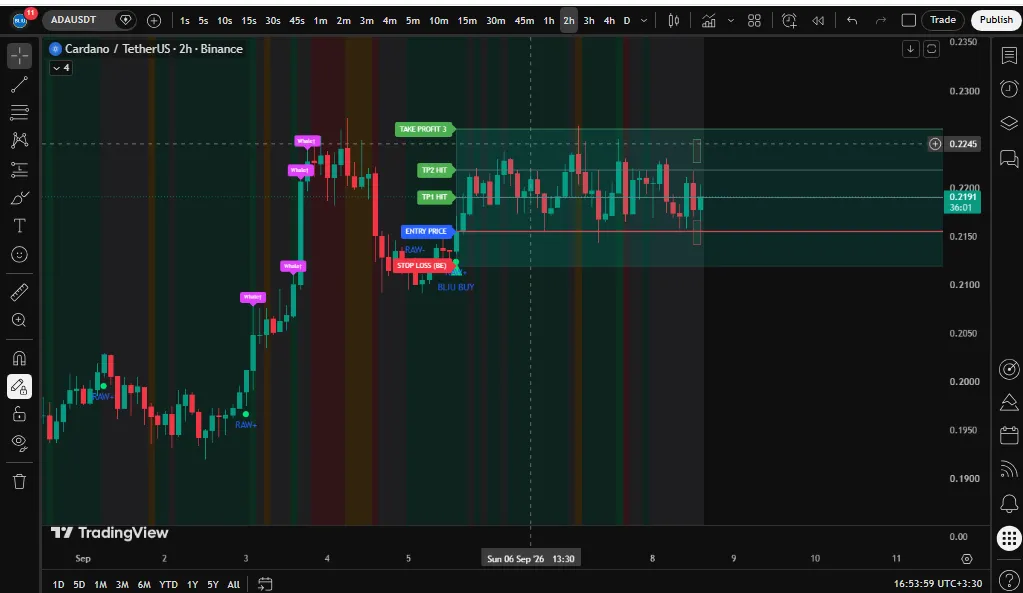The width and height of the screenshot is (1023, 593).
Task: Switch to the 15m timeframe
Action: 467,21
